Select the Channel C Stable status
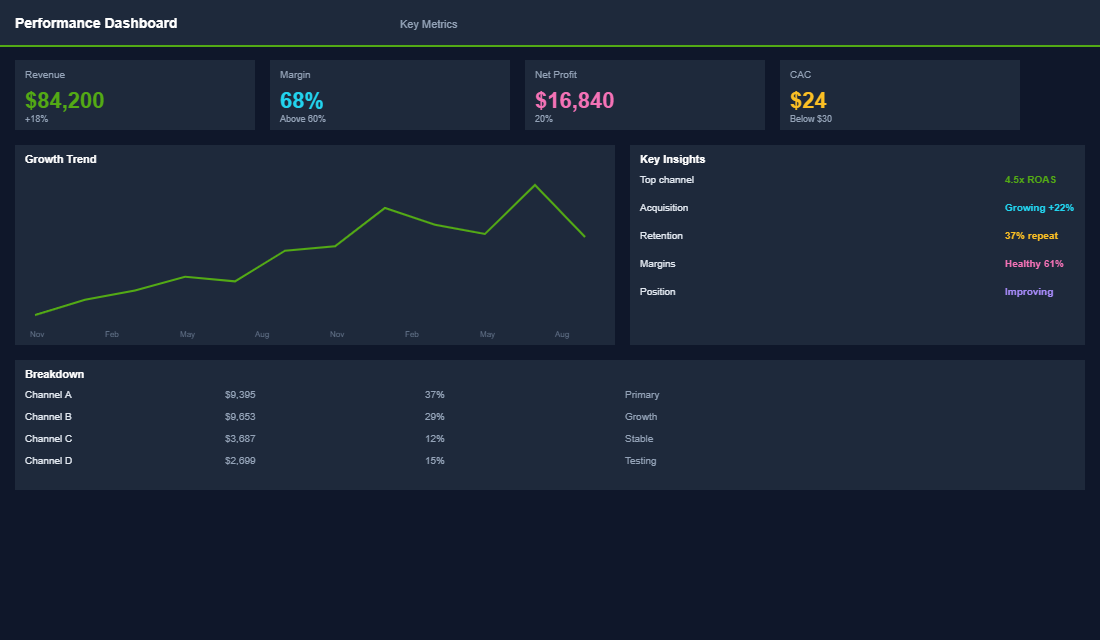1100x640 pixels. tap(639, 438)
